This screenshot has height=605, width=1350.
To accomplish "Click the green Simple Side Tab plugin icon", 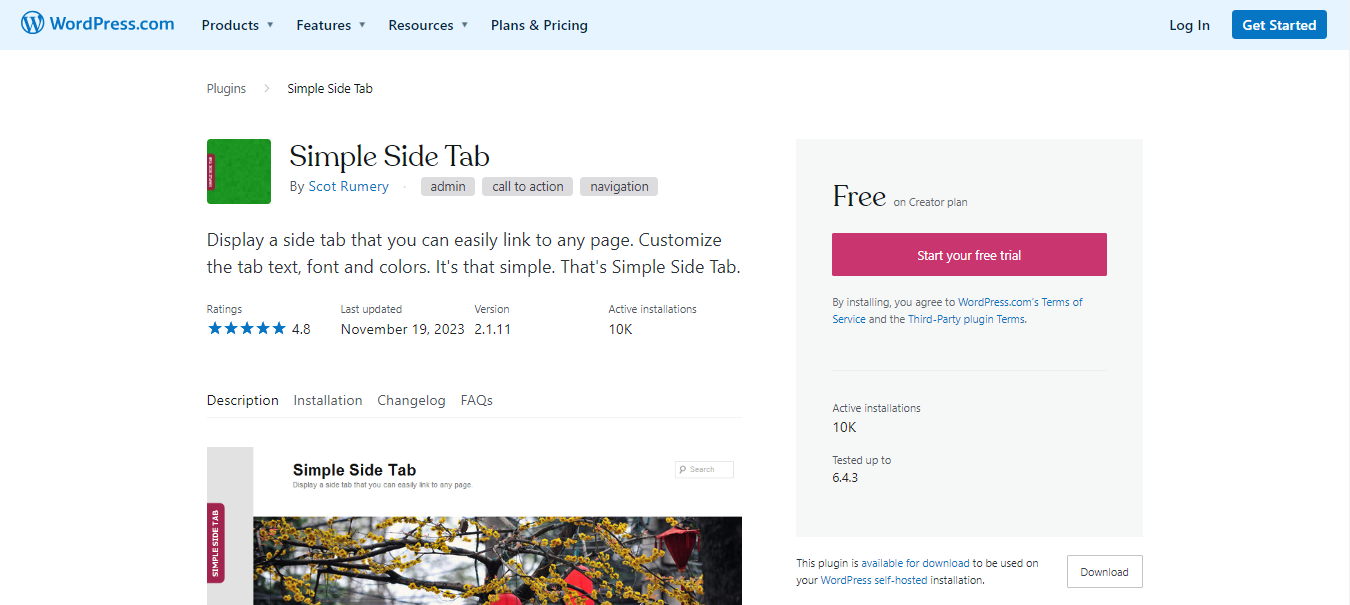I will point(238,171).
